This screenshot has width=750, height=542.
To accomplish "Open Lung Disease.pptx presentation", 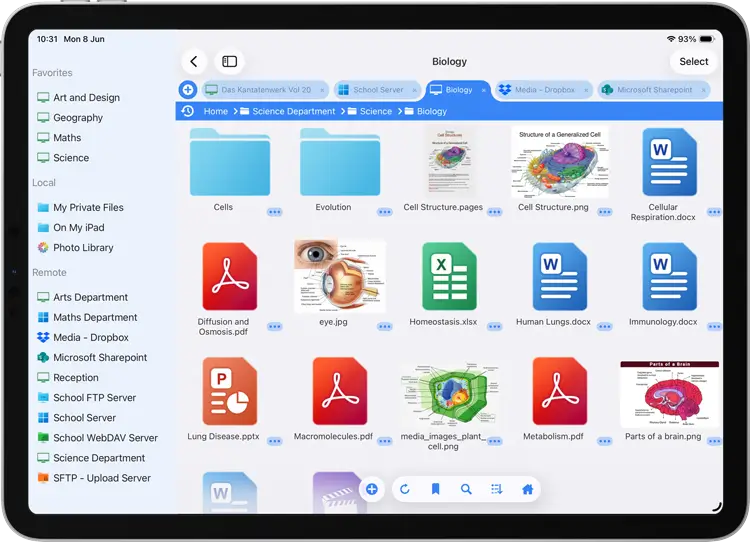I will 230,391.
